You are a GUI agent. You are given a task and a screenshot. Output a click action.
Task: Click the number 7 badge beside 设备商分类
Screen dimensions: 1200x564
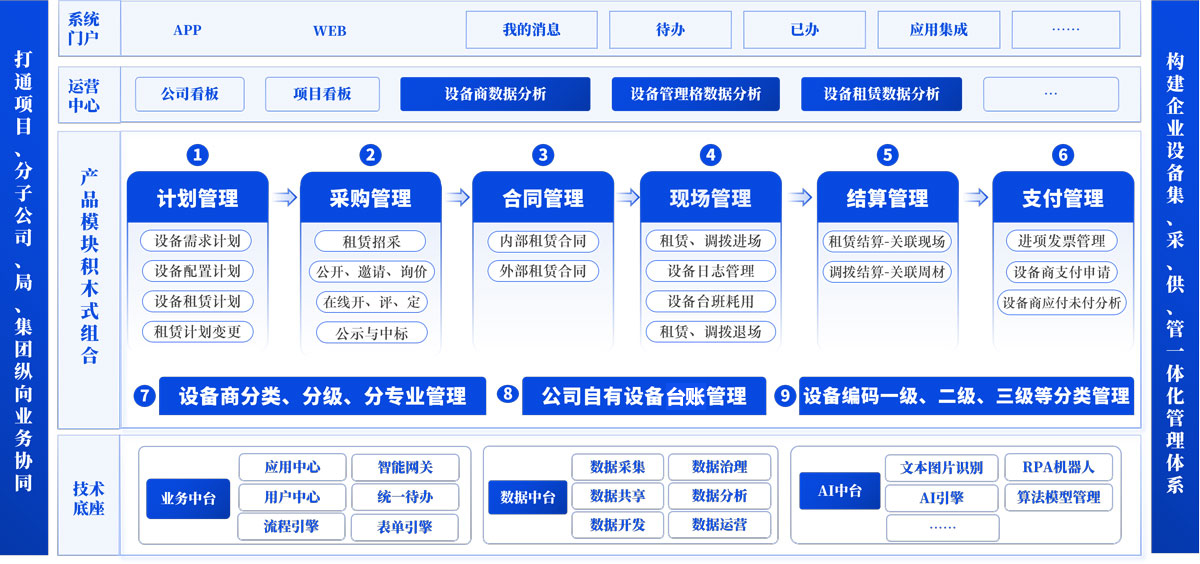click(145, 396)
